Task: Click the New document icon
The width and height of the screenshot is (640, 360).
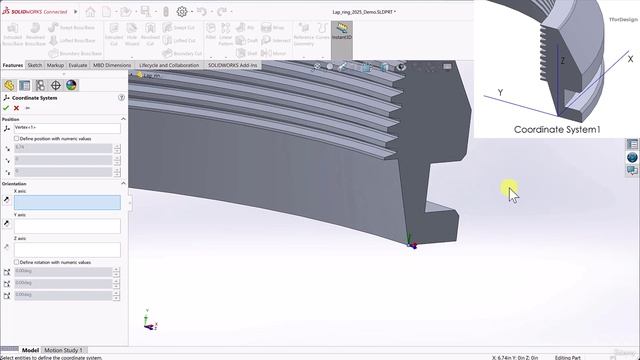Action: (x=107, y=12)
